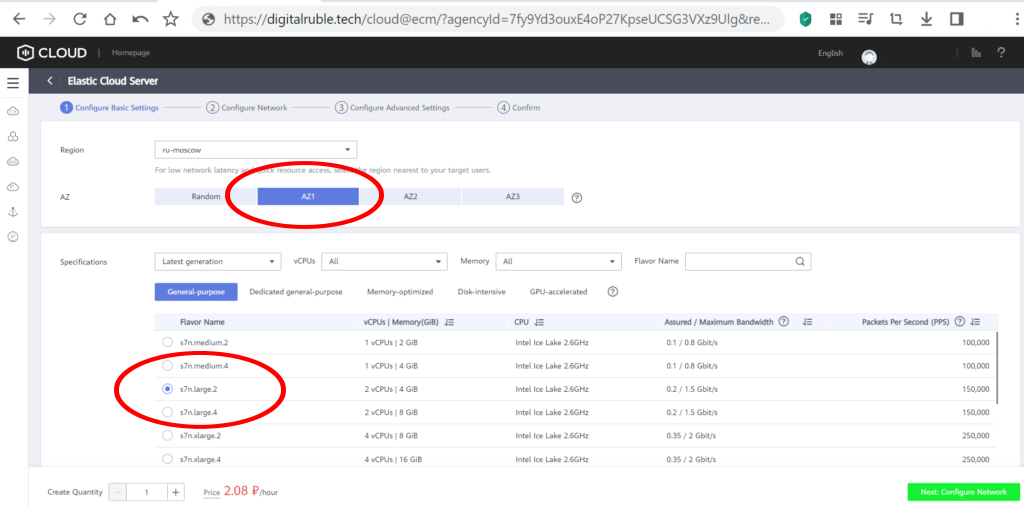Click the anchor icon in sidebar

tap(12, 212)
